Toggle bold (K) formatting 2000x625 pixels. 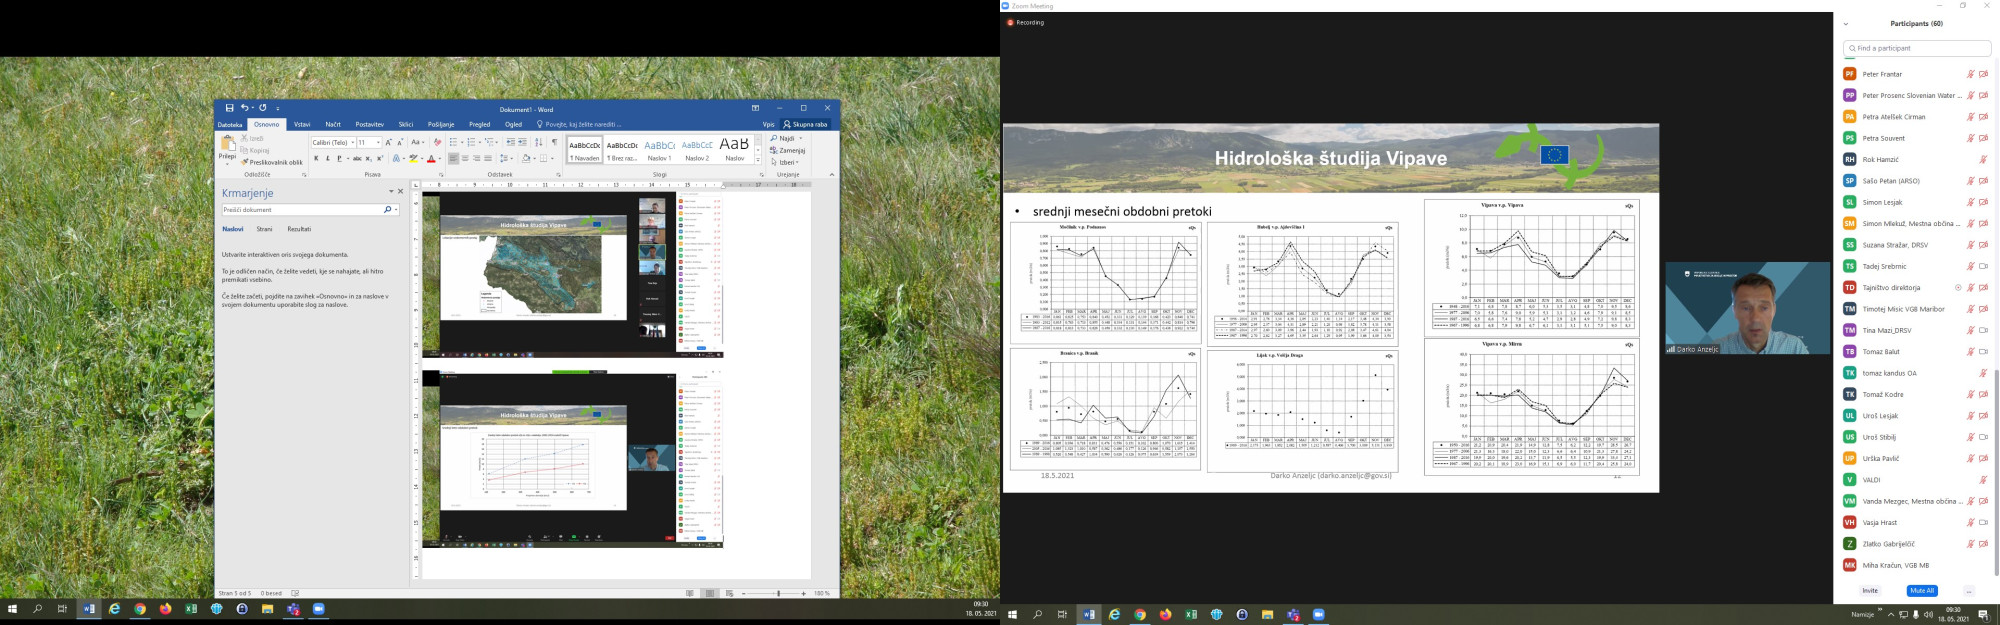point(316,158)
